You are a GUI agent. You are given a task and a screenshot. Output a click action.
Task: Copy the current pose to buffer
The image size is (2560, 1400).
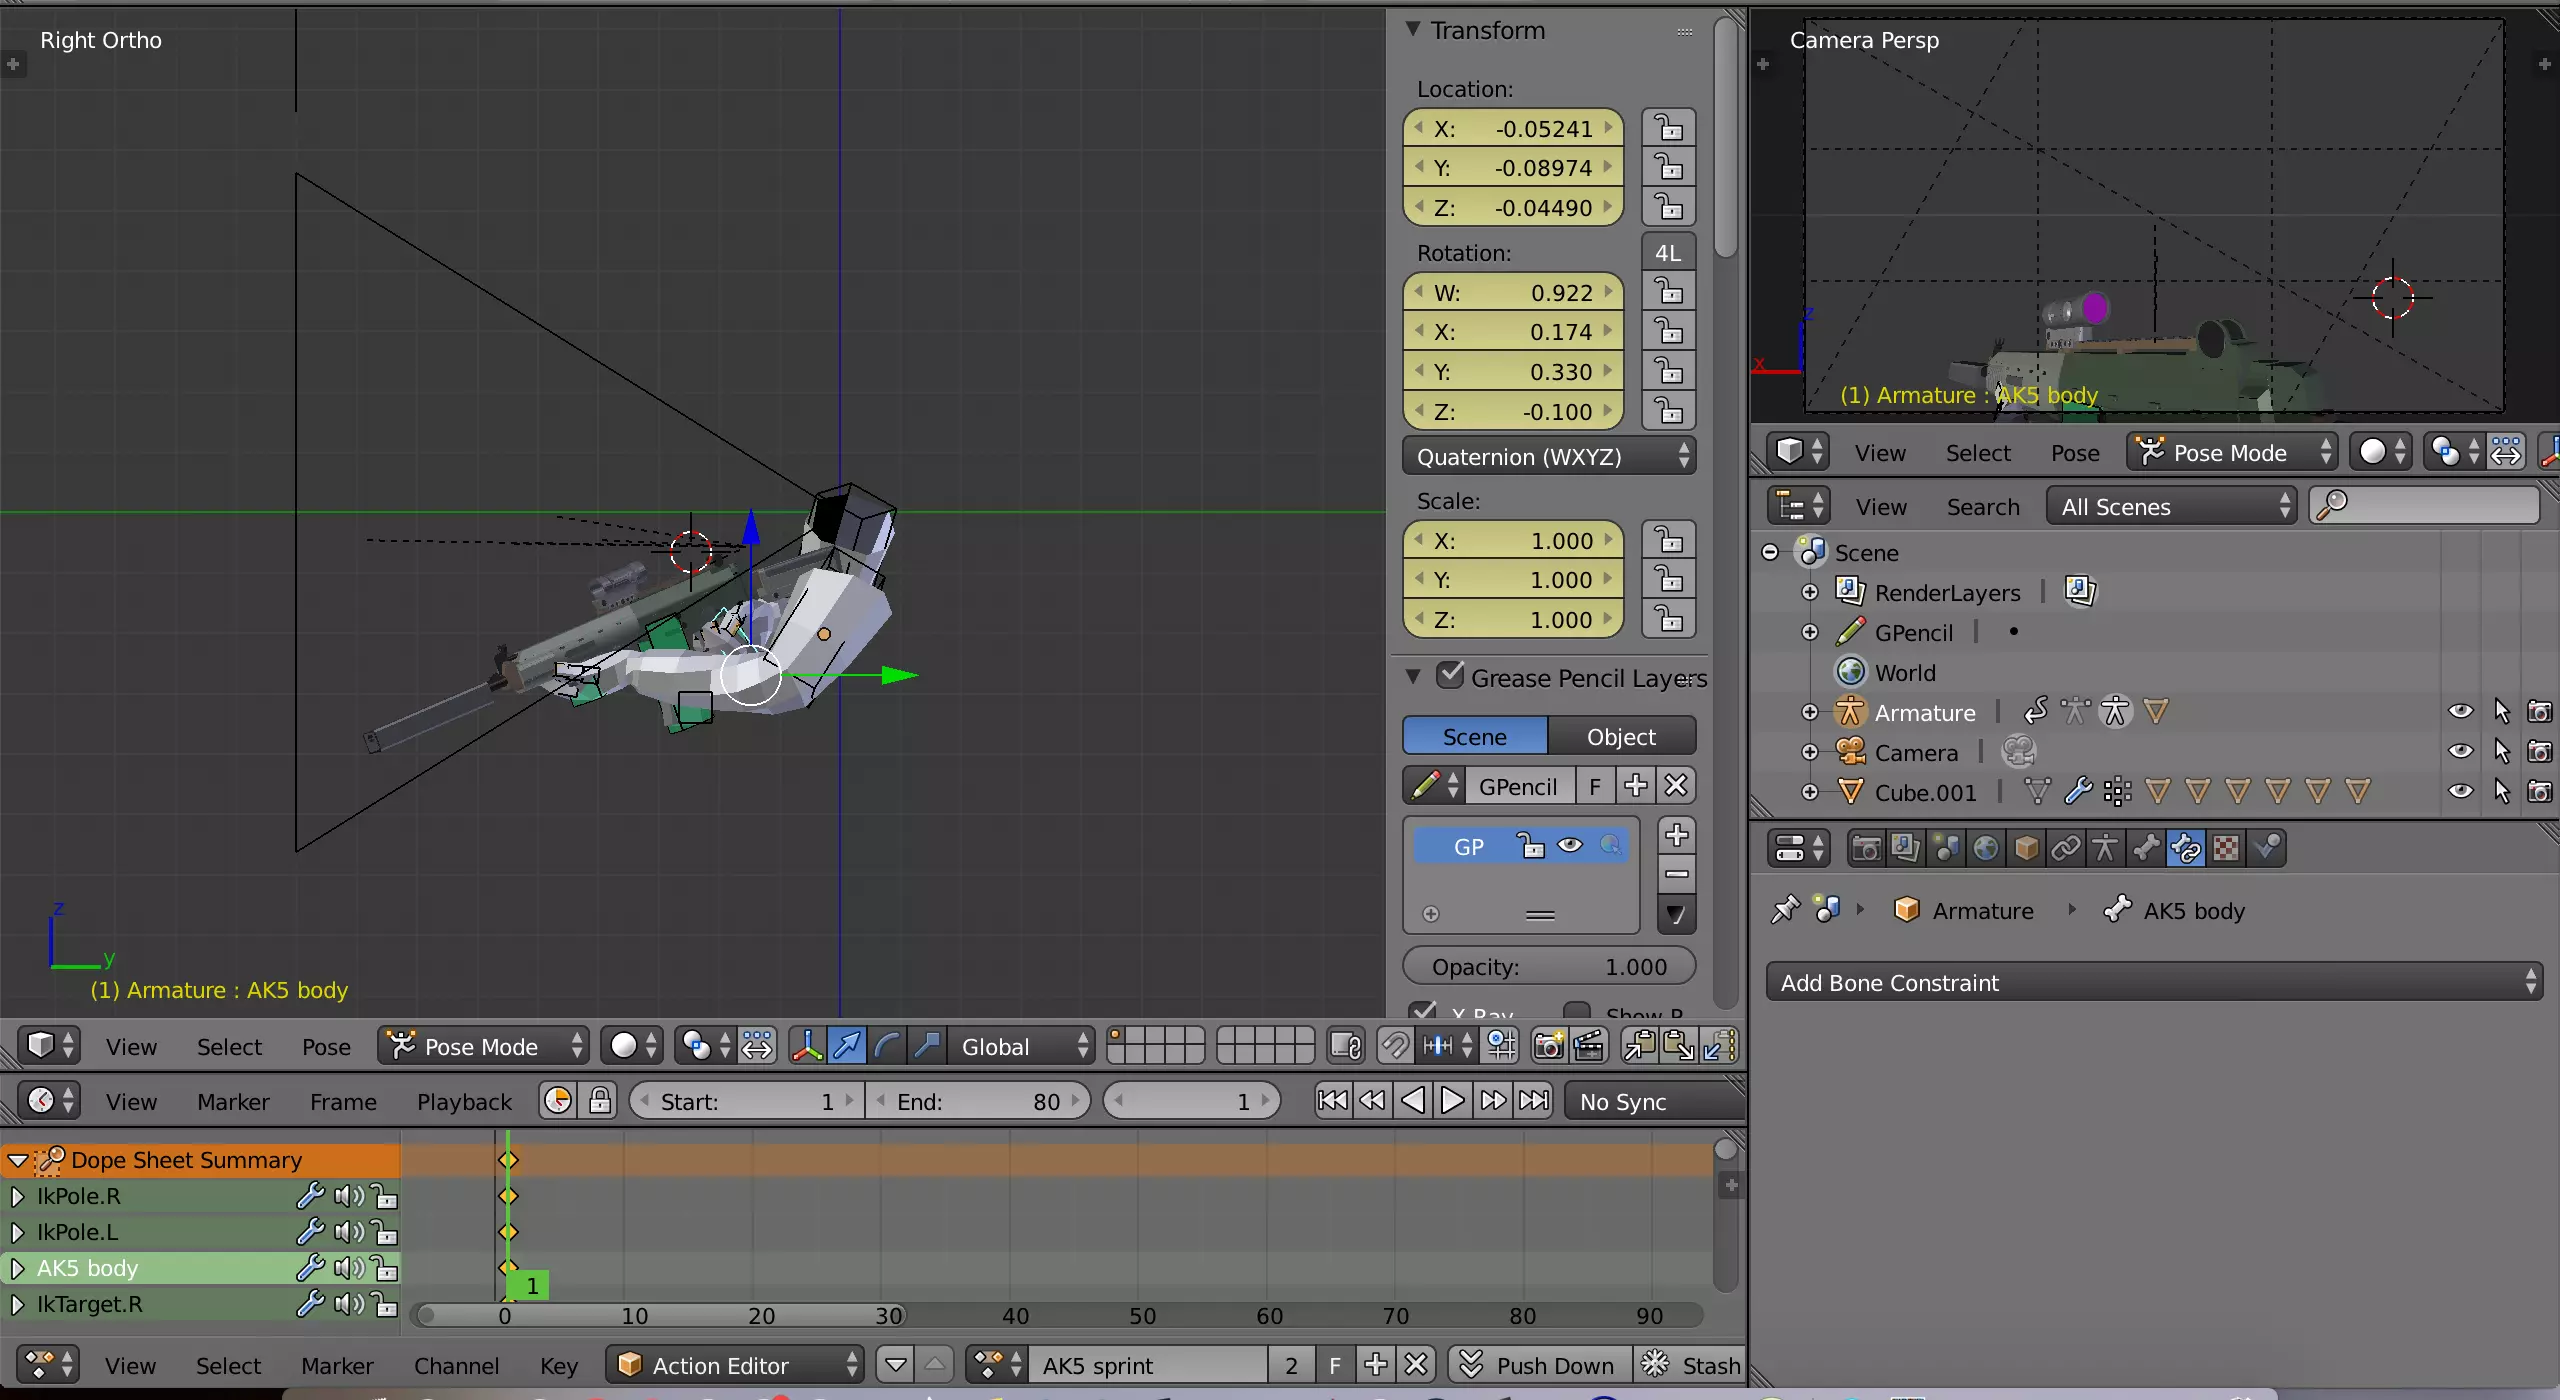click(1639, 1046)
